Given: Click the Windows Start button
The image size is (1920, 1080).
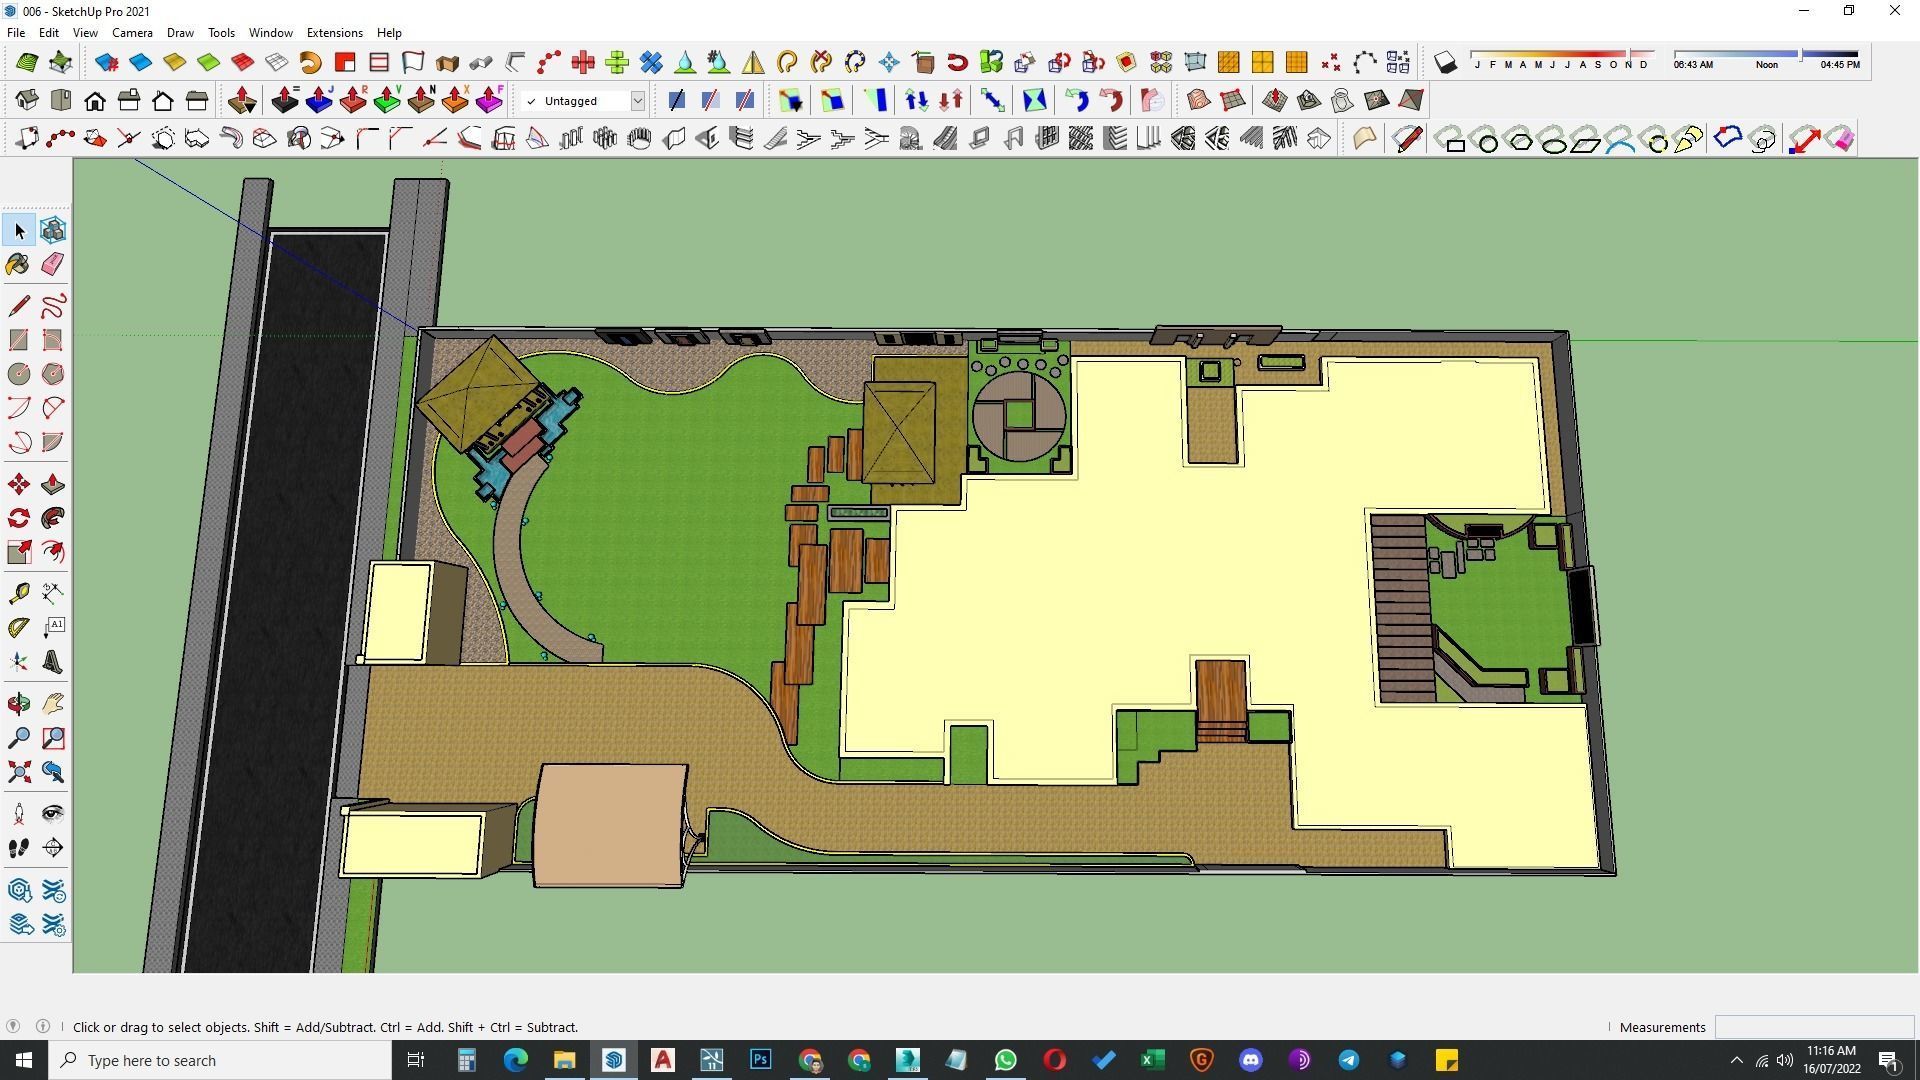Looking at the screenshot, I should click(24, 1060).
